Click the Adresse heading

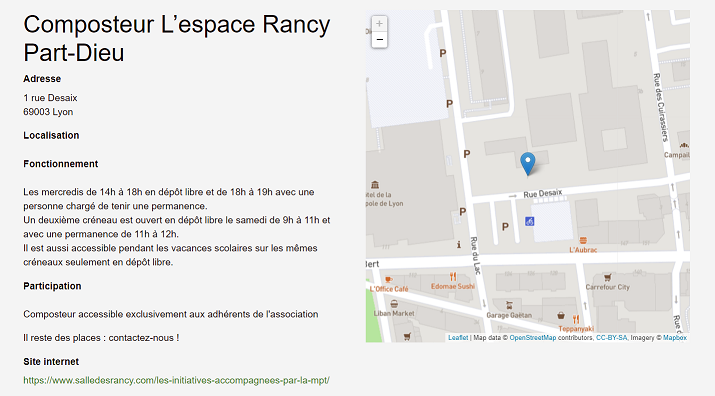[x=42, y=78]
